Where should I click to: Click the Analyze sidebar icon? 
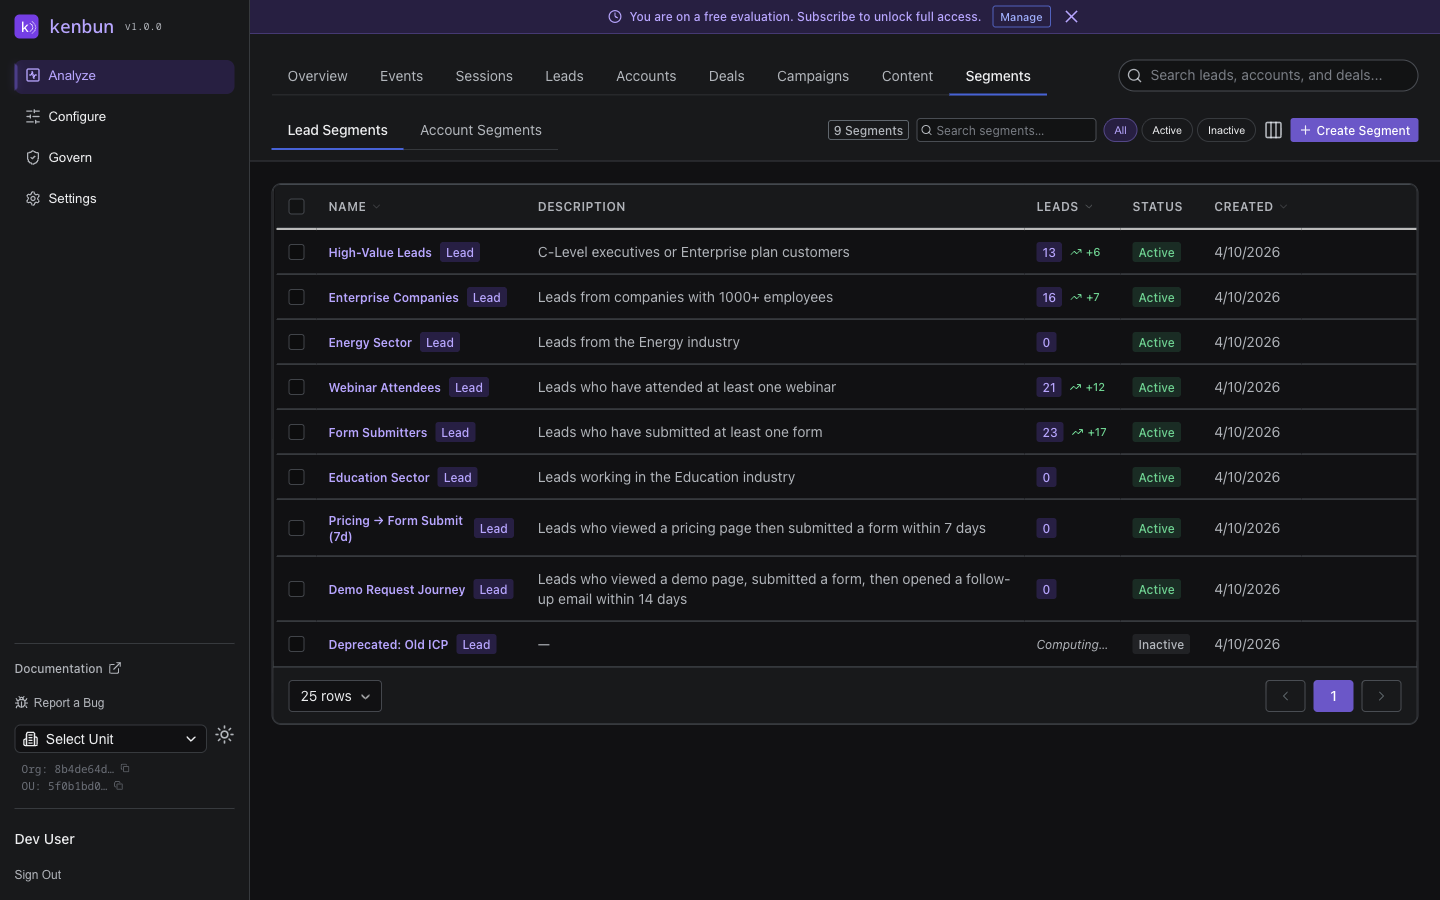click(33, 76)
